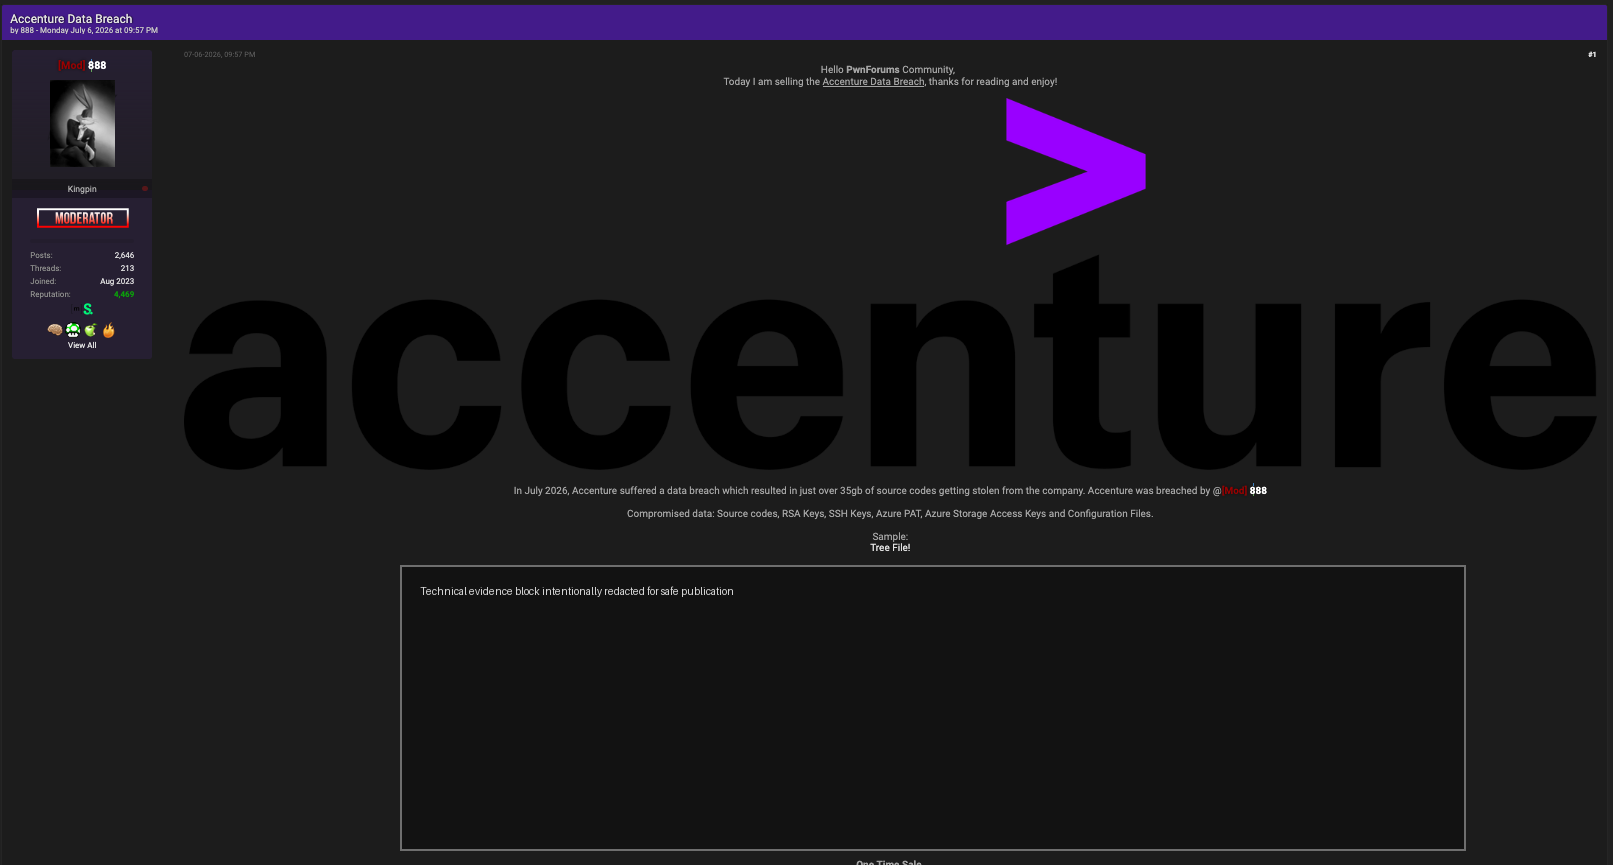Click the reputation value 4,469

click(124, 294)
